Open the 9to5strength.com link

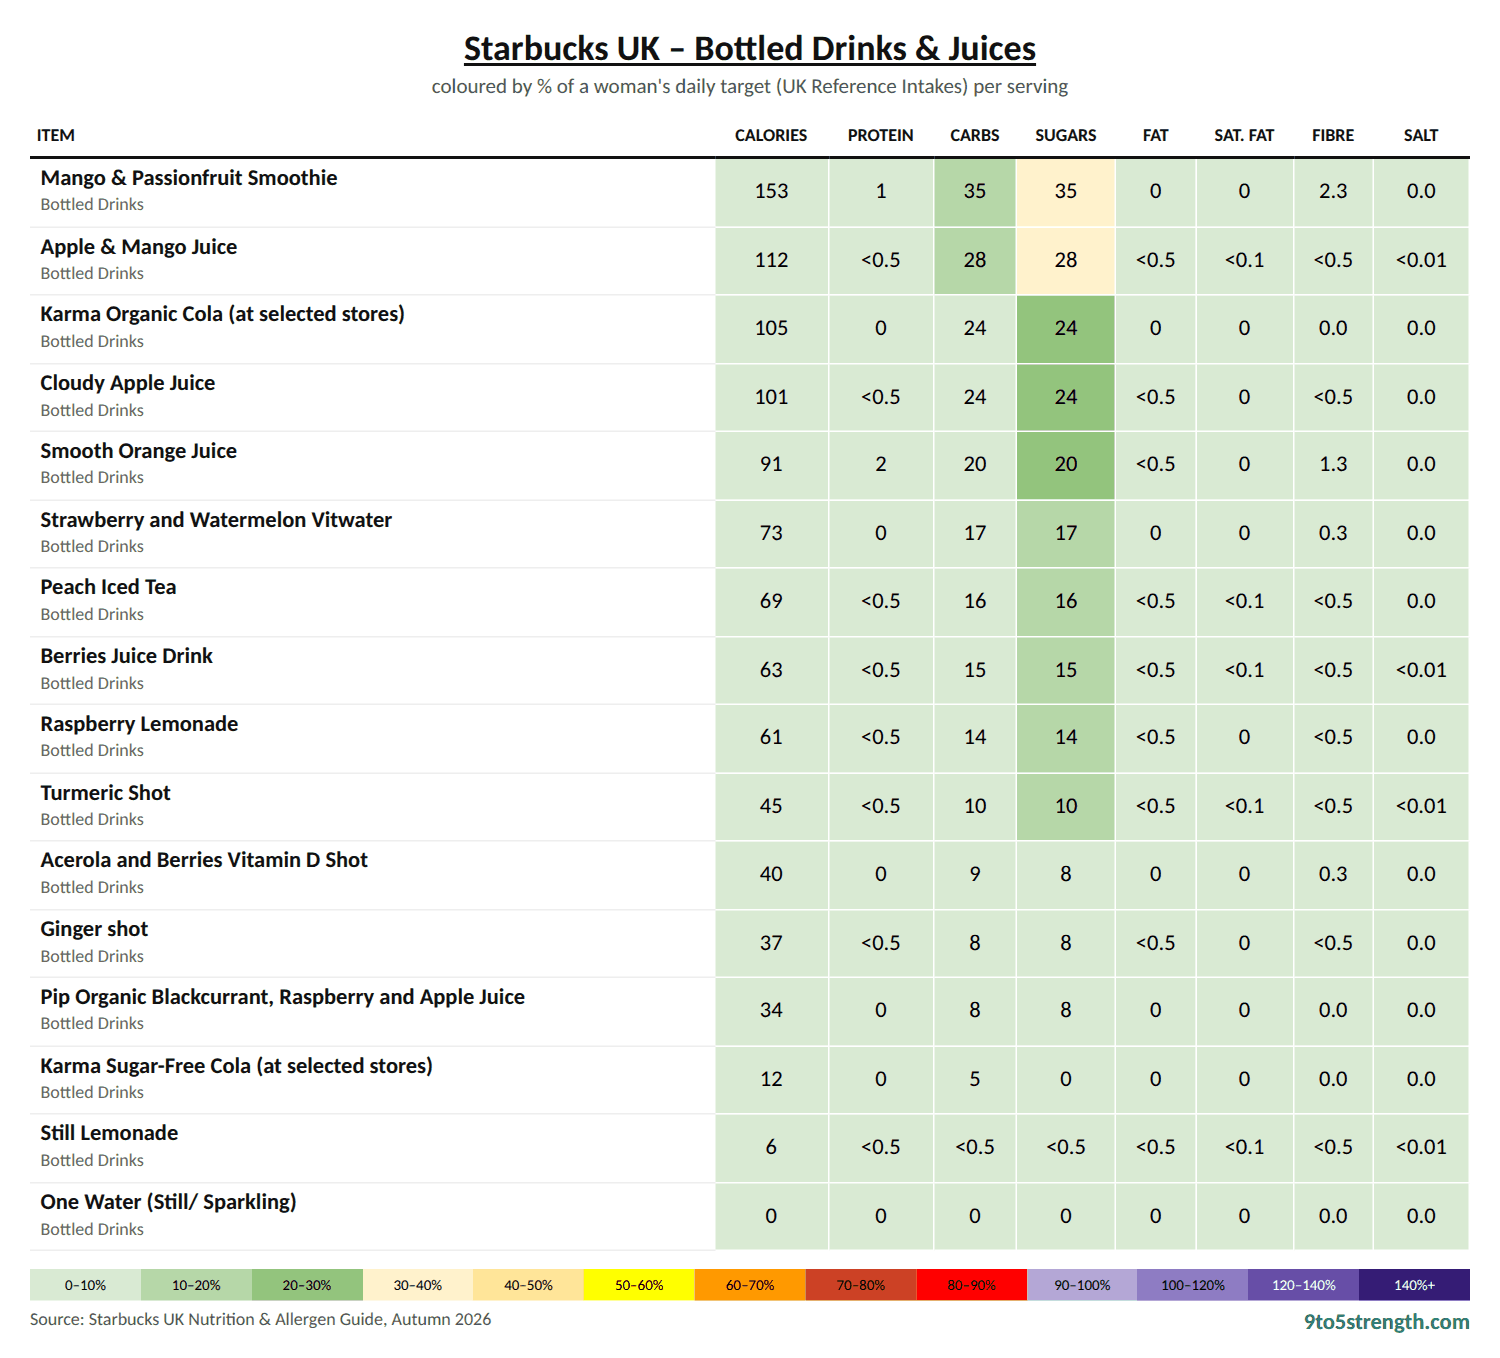1386,1321
